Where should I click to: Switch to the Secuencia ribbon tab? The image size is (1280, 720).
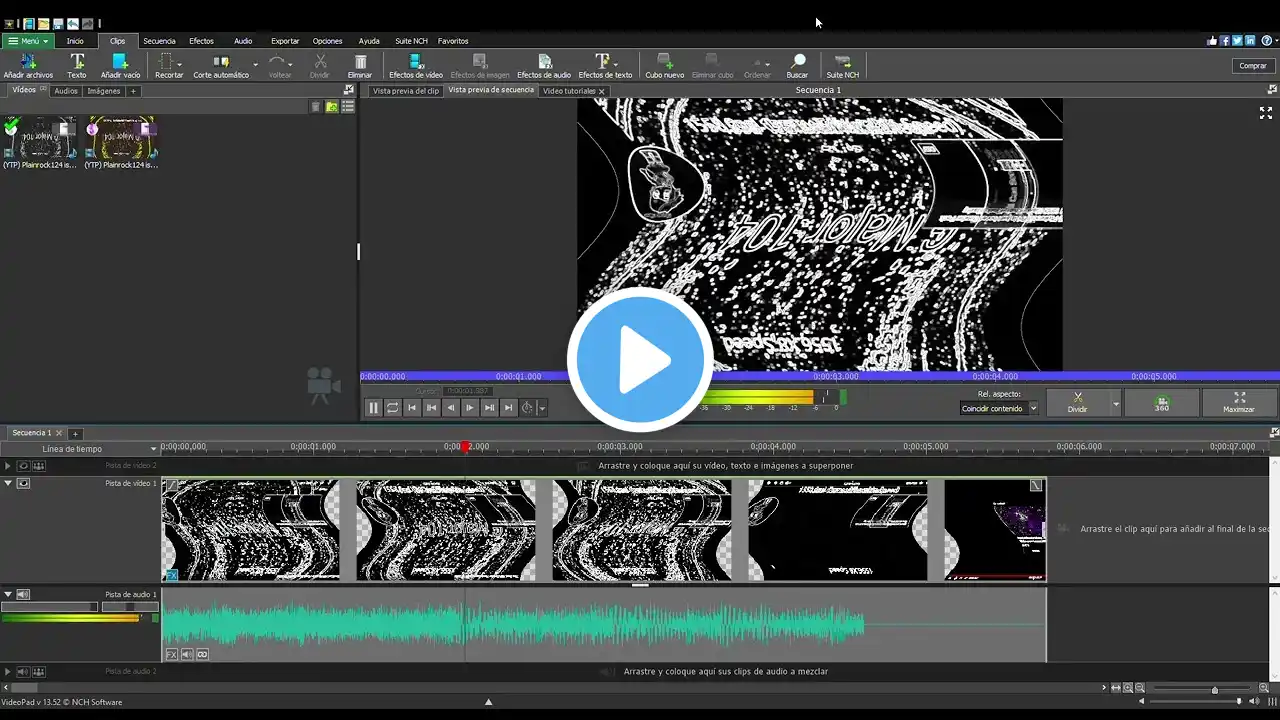[x=159, y=41]
